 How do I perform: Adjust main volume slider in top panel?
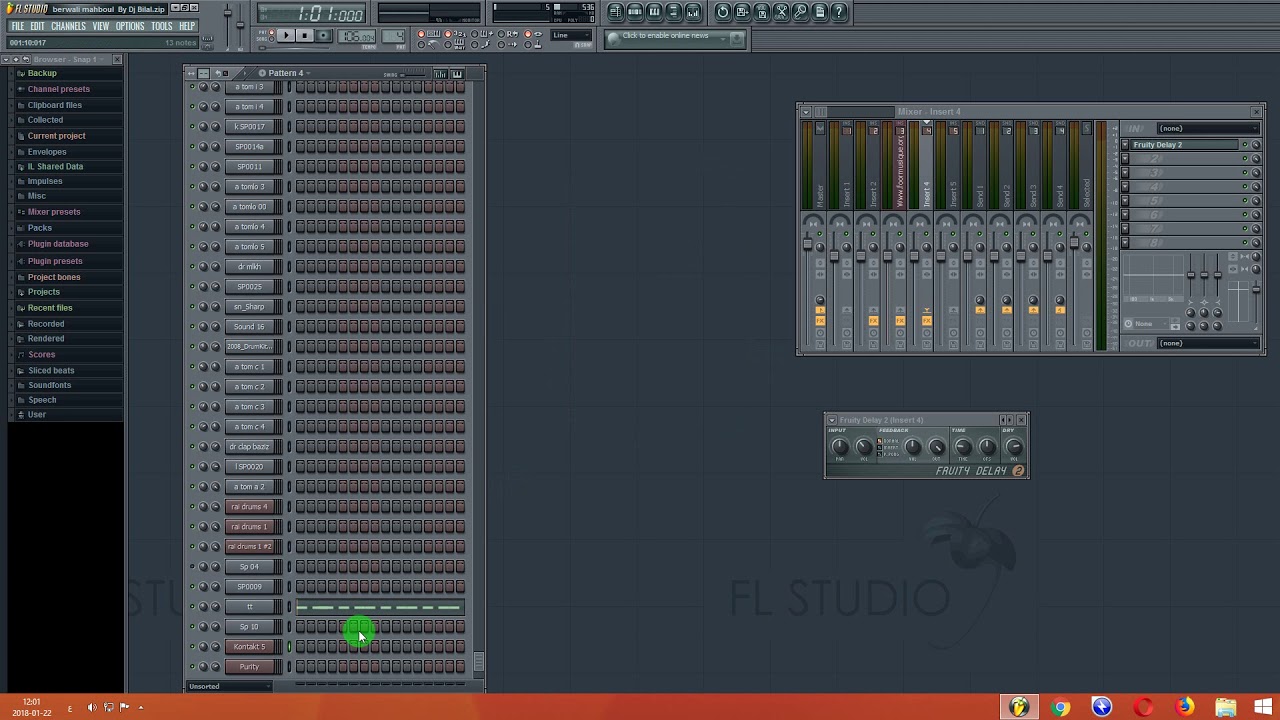pyautogui.click(x=227, y=13)
